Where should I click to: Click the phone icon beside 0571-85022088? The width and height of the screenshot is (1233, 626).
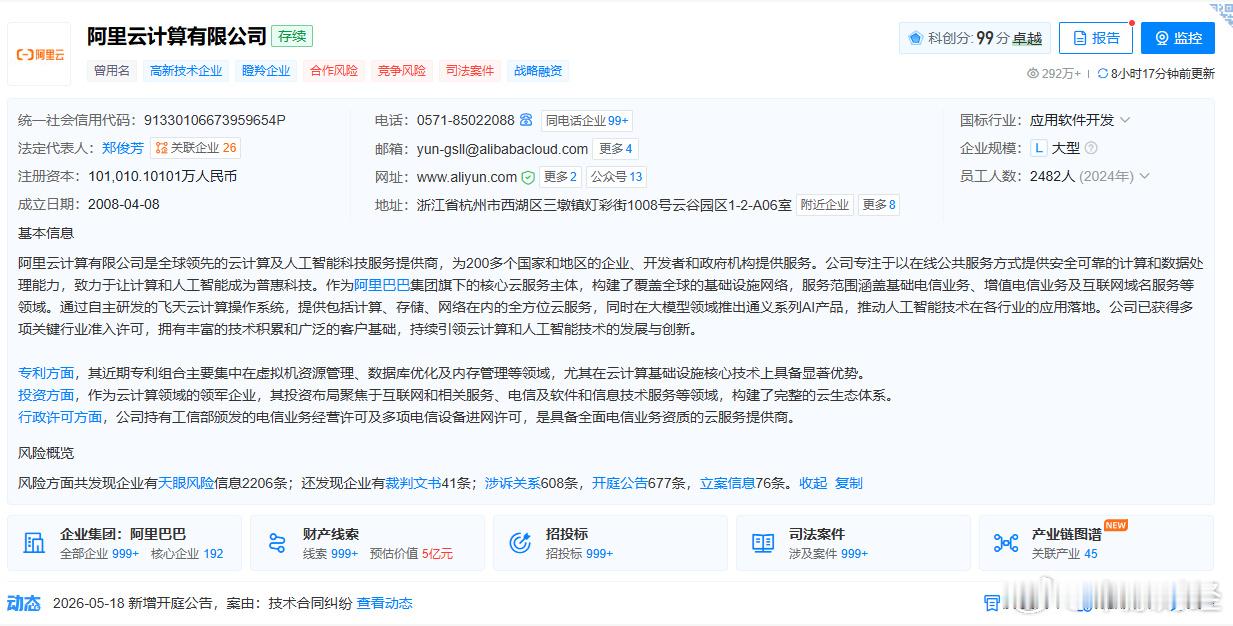point(526,120)
